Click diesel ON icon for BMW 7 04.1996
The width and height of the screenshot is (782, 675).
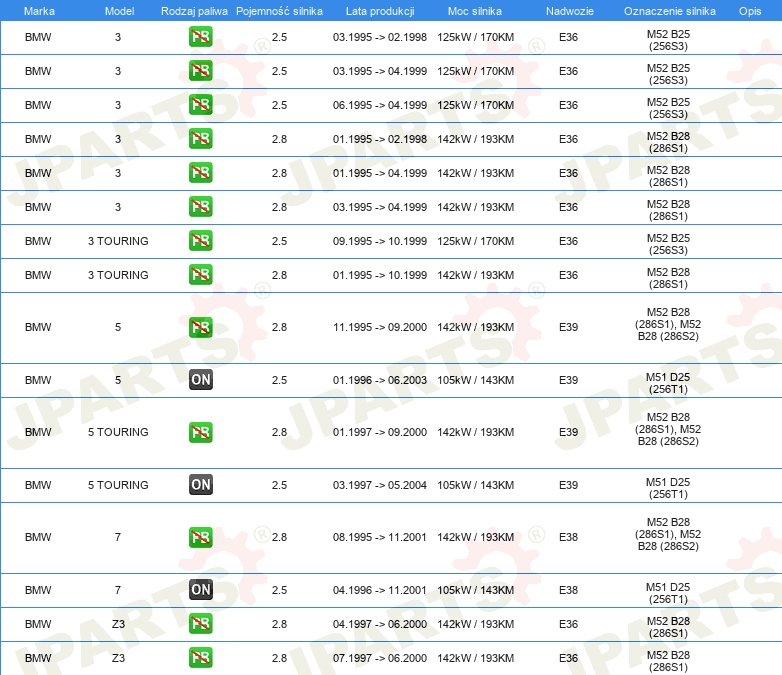200,590
